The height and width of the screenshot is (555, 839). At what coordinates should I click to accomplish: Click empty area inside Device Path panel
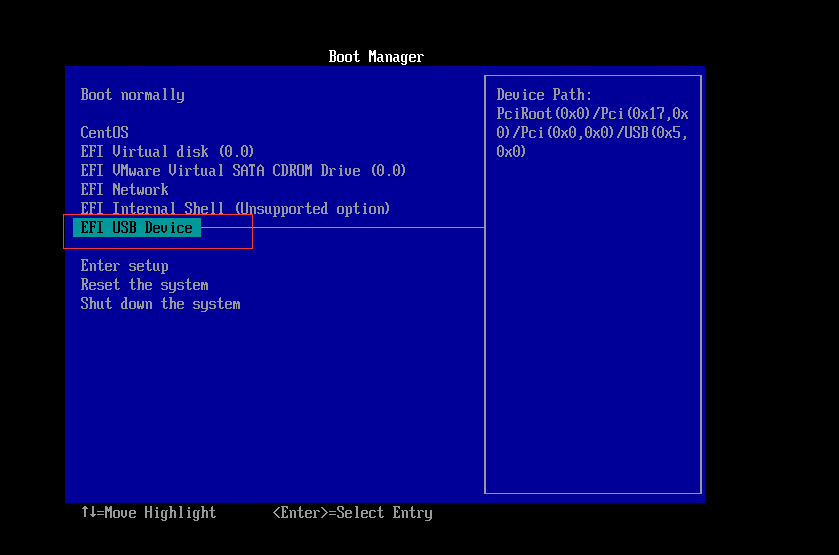tap(592, 330)
